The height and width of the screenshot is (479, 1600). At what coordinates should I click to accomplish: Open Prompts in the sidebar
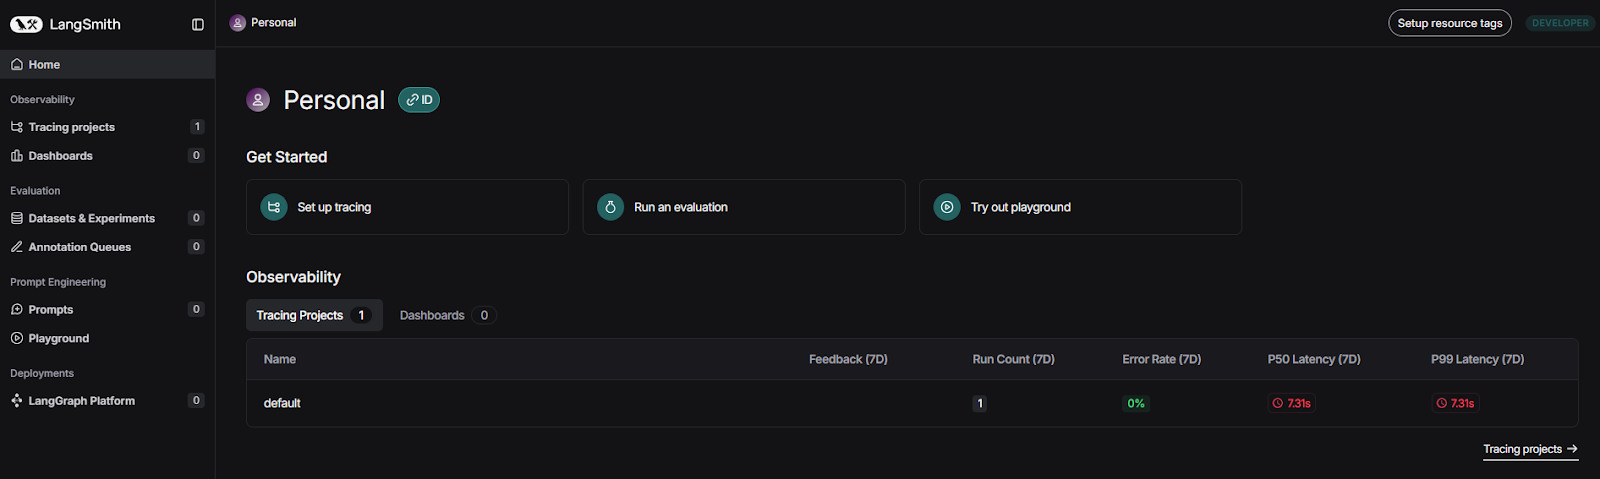click(x=107, y=310)
